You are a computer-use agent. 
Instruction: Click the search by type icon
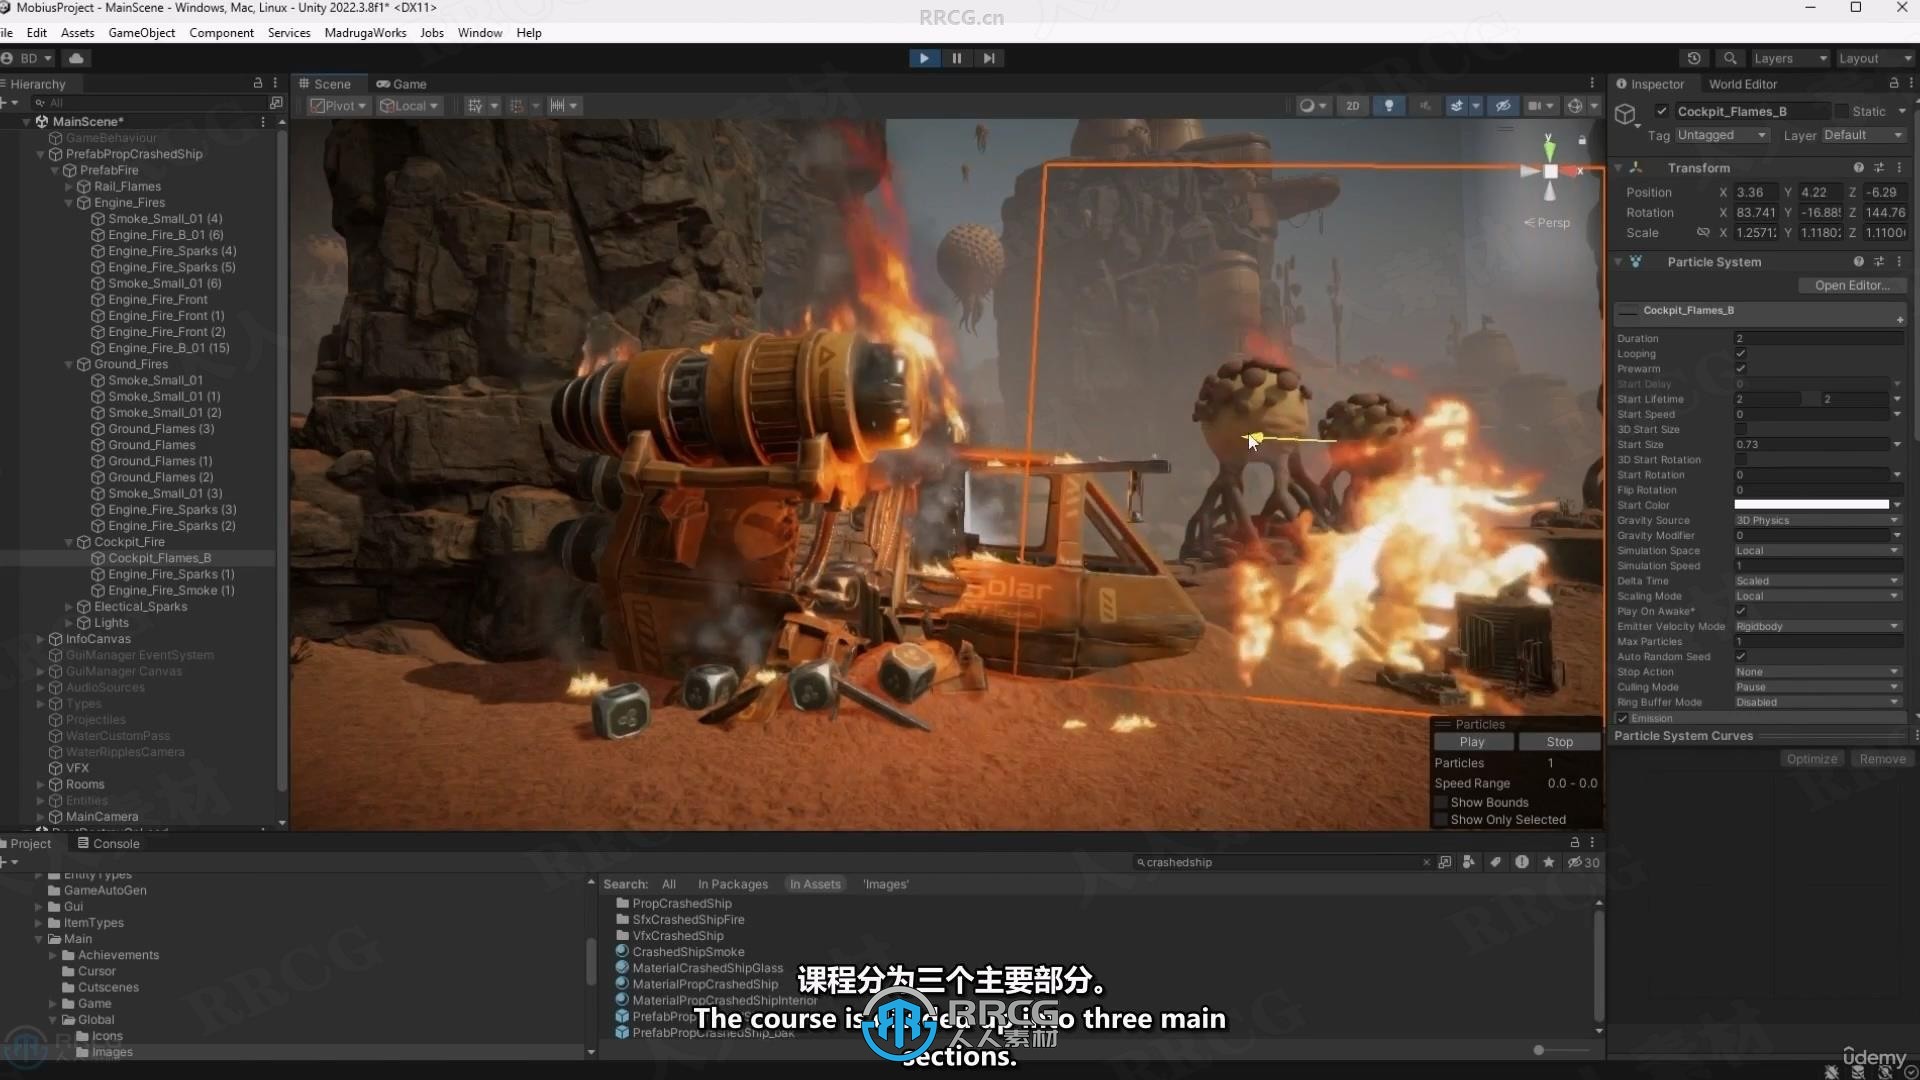coord(1468,862)
